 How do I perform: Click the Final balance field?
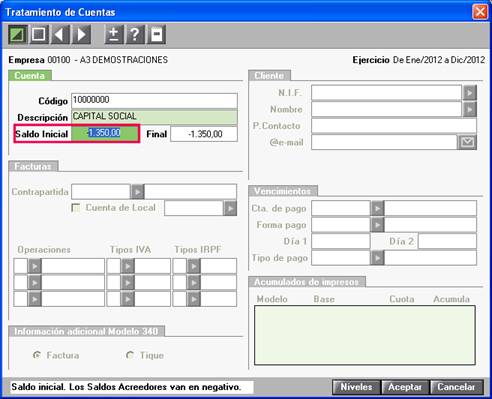[x=204, y=134]
